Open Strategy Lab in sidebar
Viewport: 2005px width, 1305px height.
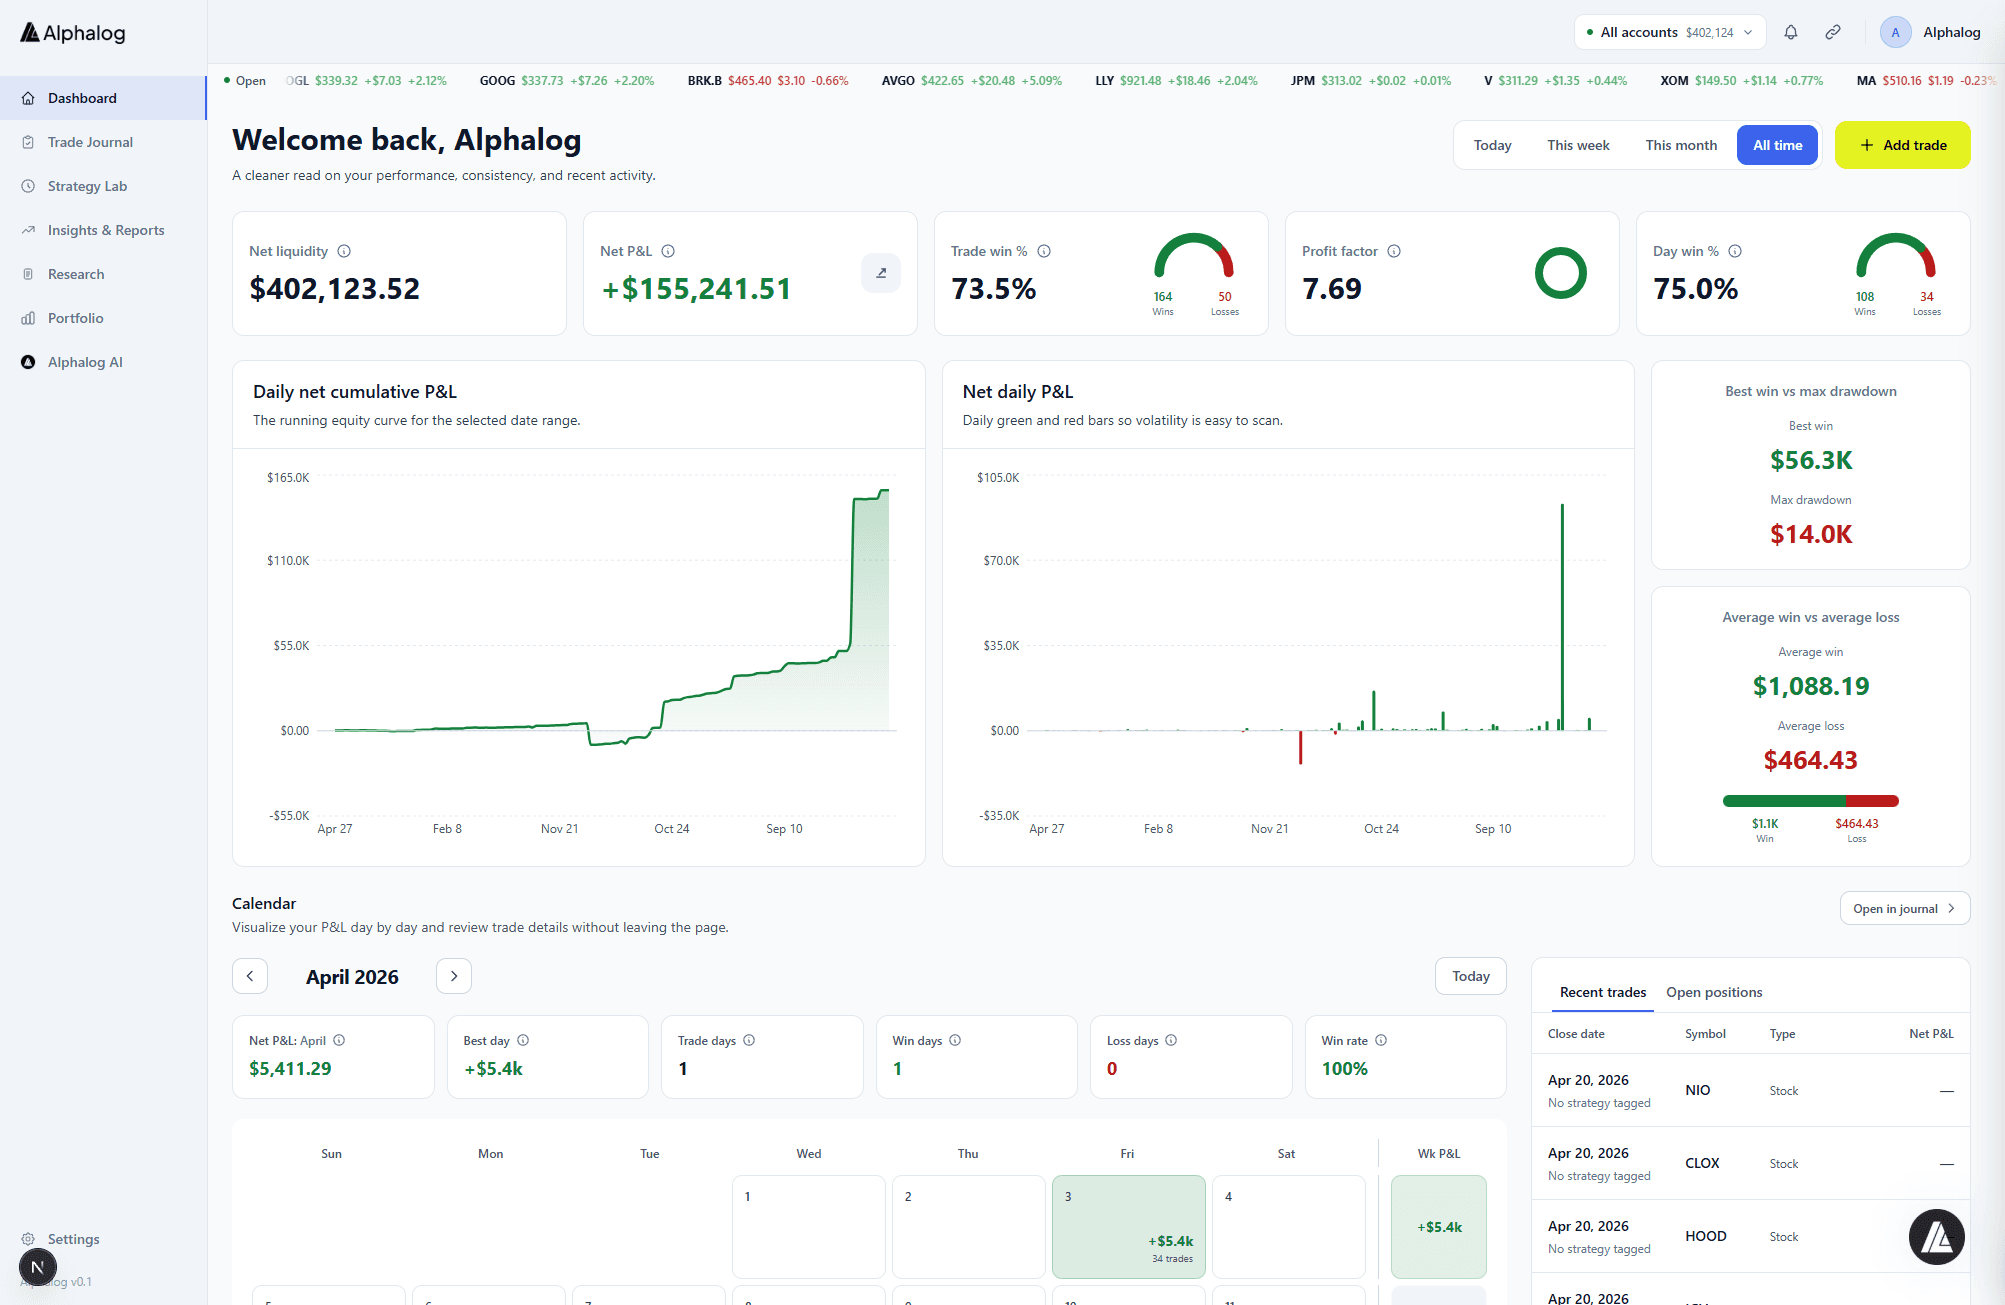coord(103,186)
